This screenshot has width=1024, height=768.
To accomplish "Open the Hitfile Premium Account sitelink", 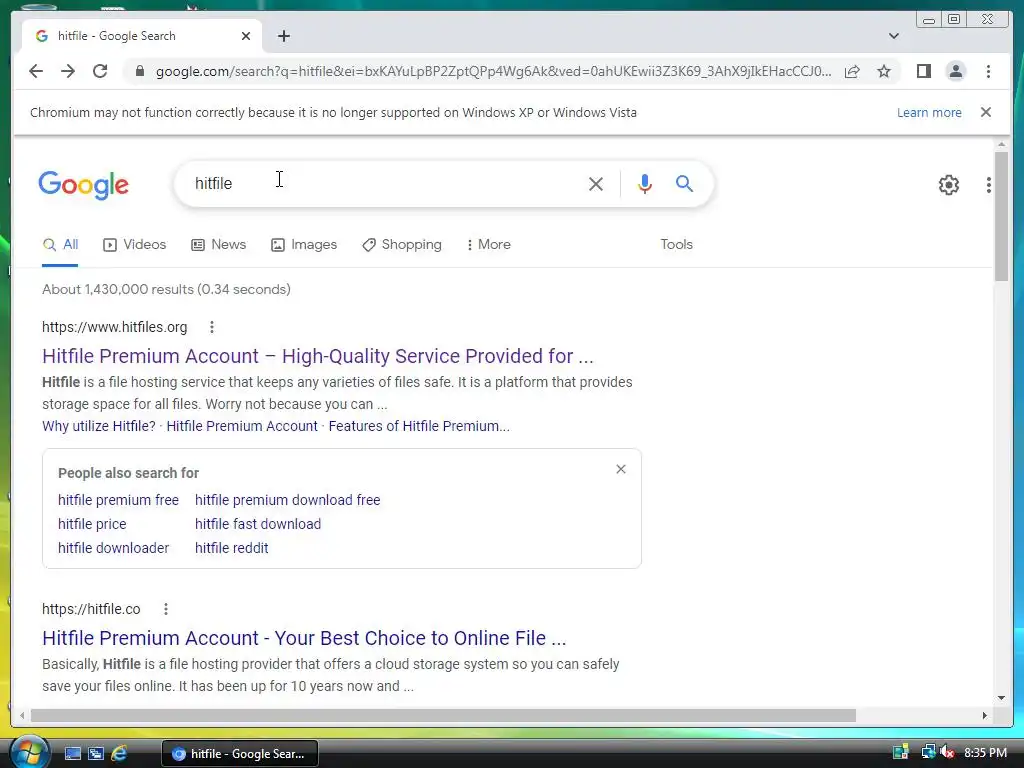I will pos(242,426).
